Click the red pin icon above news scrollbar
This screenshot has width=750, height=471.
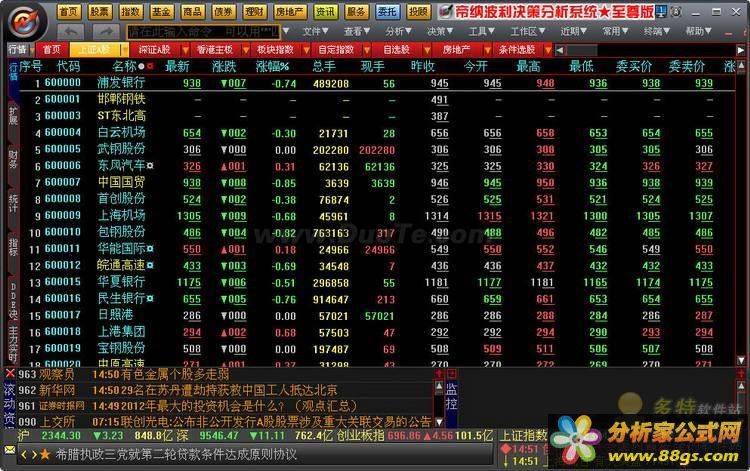[439, 373]
